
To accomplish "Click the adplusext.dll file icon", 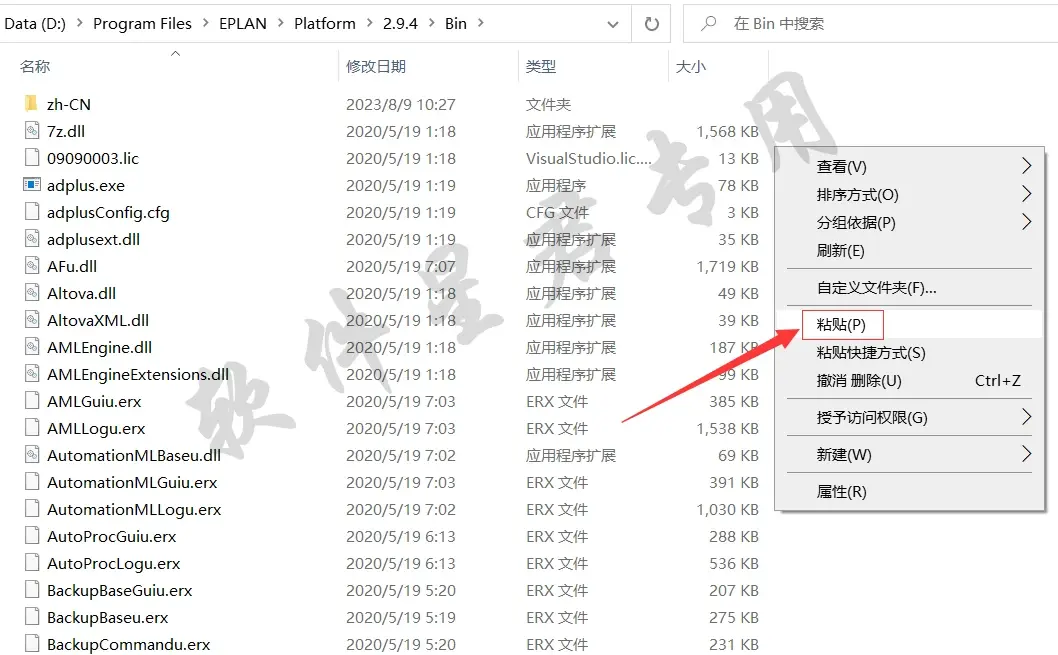I will tap(31, 239).
